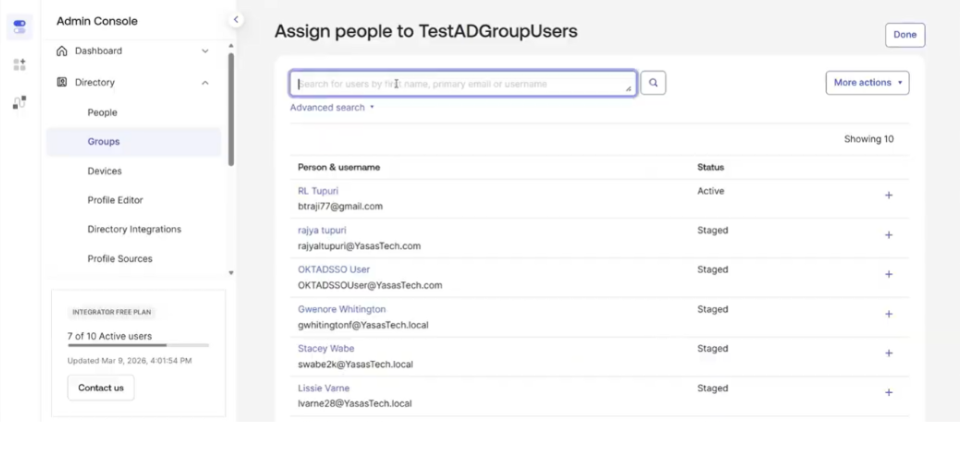Expand the Dashboard menu section
Image resolution: width=960 pixels, height=455 pixels.
tap(205, 51)
